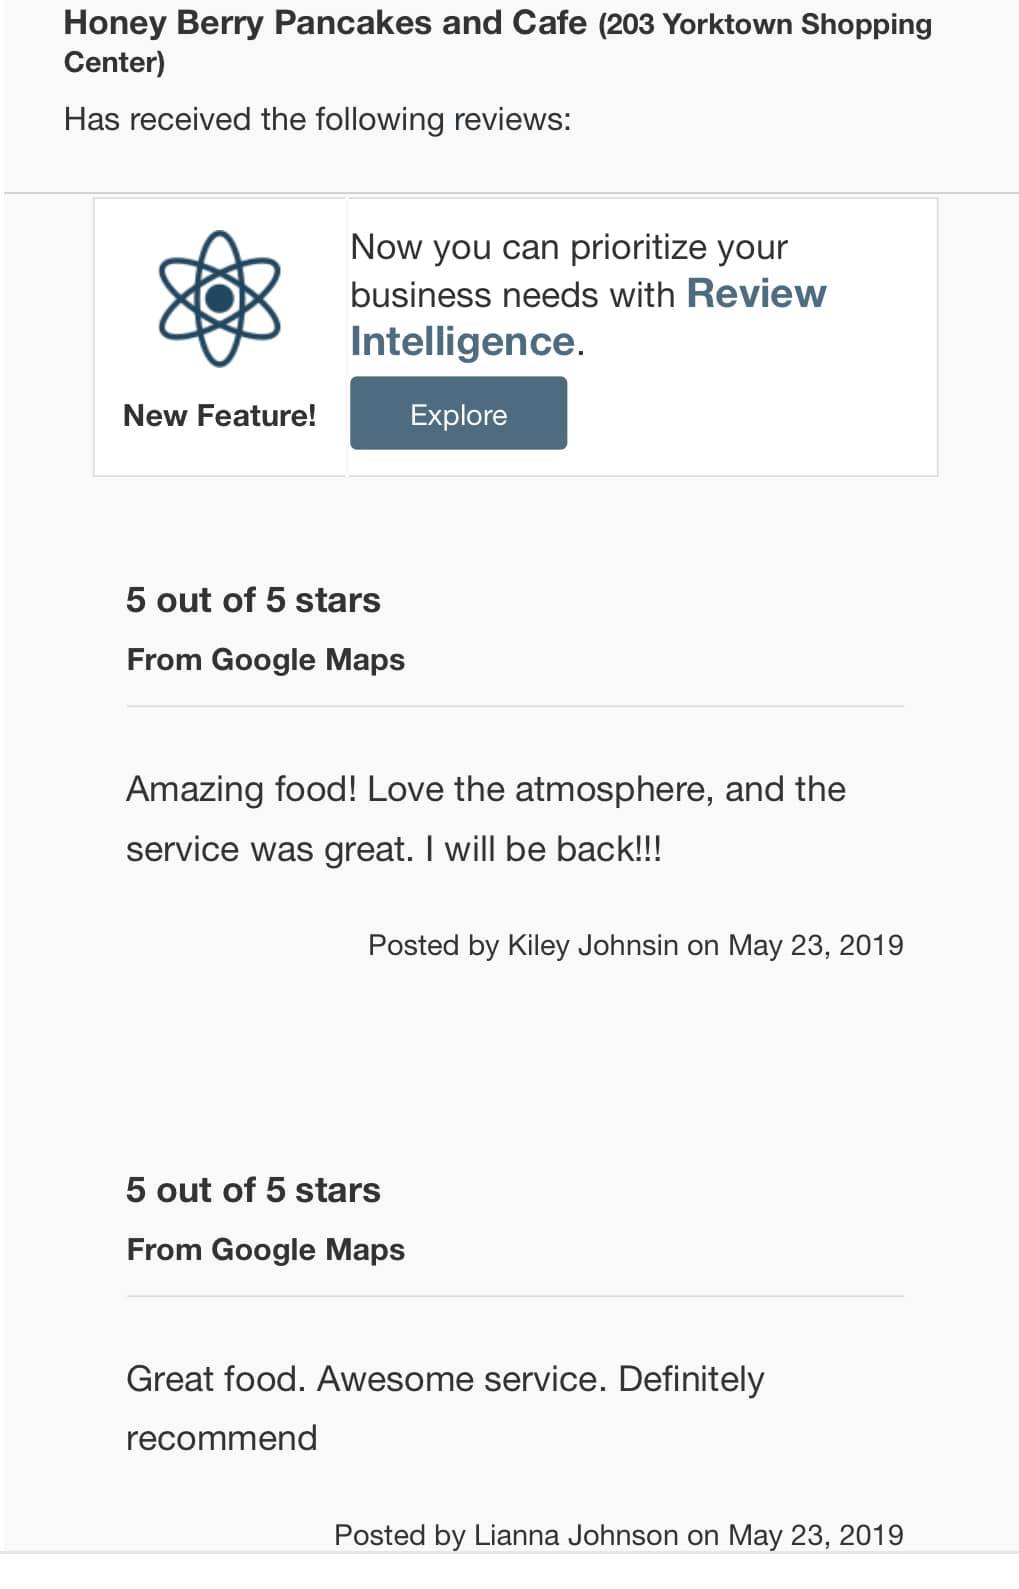This screenshot has width=1019, height=1589.
Task: Tap 'Now you can prioritize your' banner text
Action: click(x=569, y=247)
